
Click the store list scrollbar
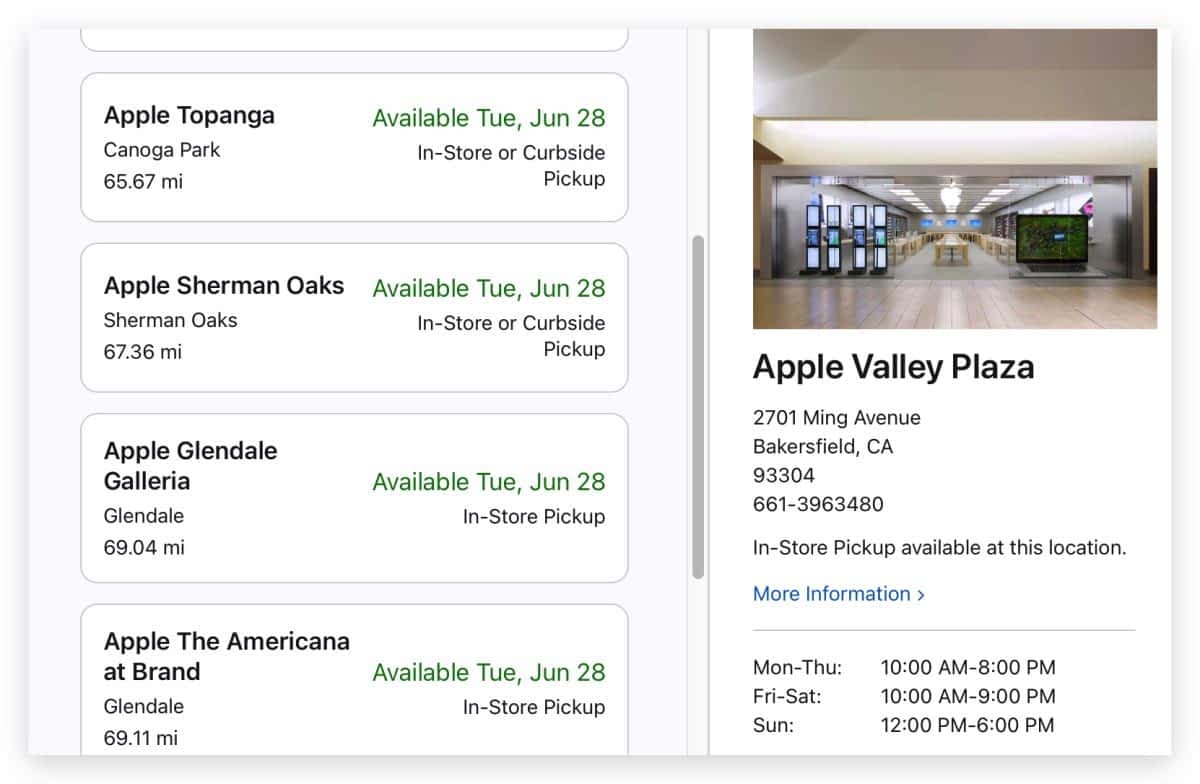(698, 406)
